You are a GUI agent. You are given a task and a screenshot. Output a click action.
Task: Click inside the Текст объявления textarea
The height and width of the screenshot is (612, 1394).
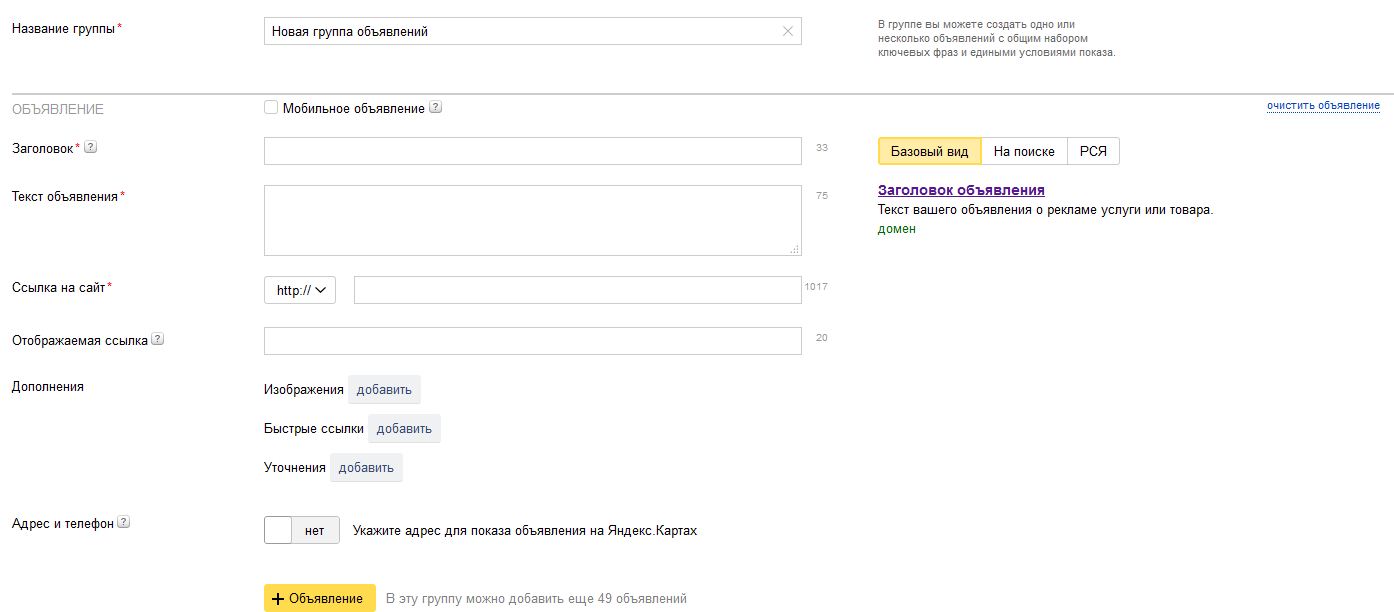point(532,220)
